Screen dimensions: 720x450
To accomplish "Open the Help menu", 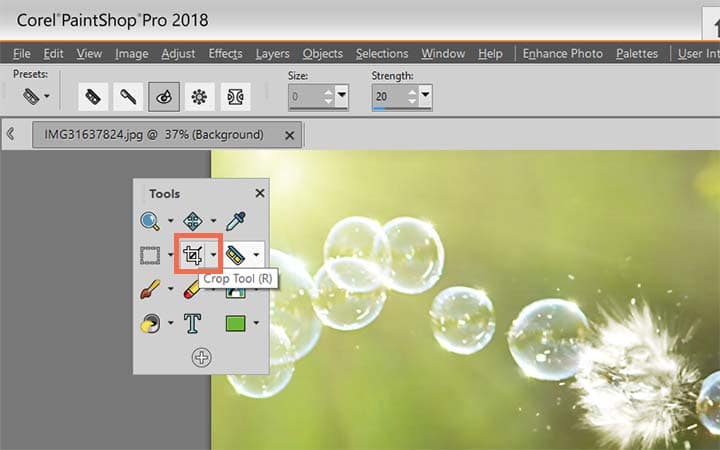I will [x=490, y=54].
